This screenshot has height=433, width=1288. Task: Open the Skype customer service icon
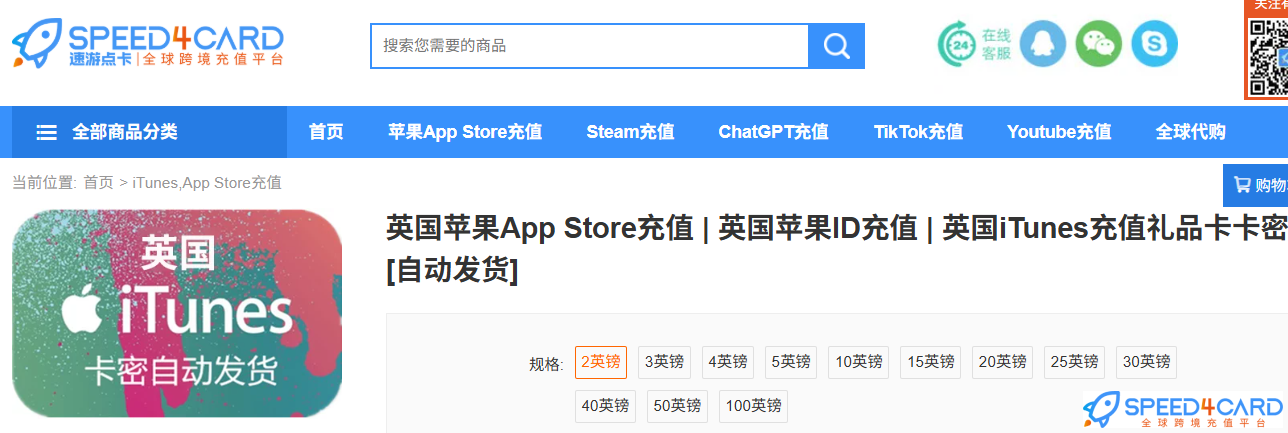point(1155,44)
